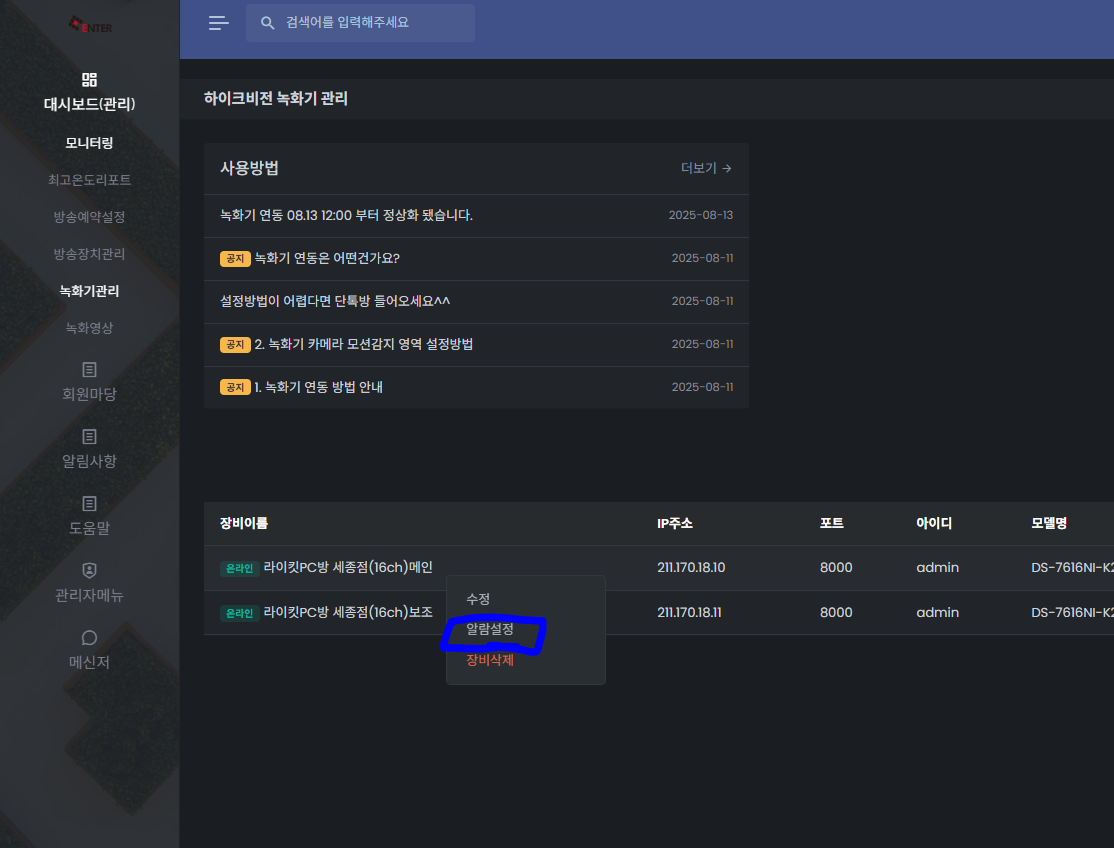Open 회원마당 sidebar icon

(x=89, y=370)
